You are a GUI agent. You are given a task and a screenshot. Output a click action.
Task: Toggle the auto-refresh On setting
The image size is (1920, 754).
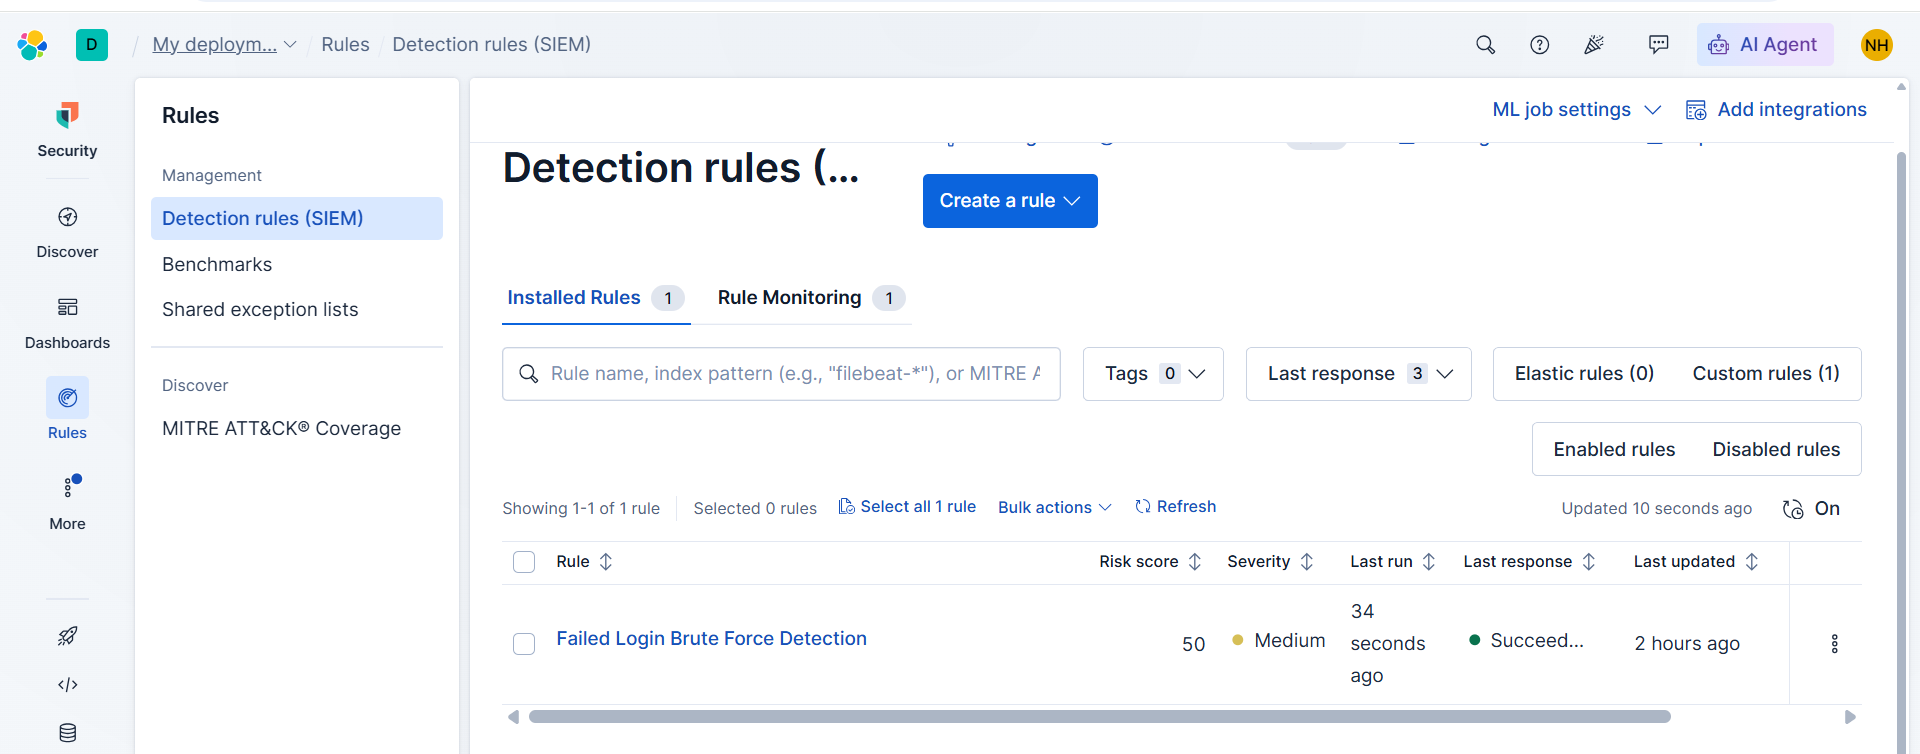click(1811, 508)
